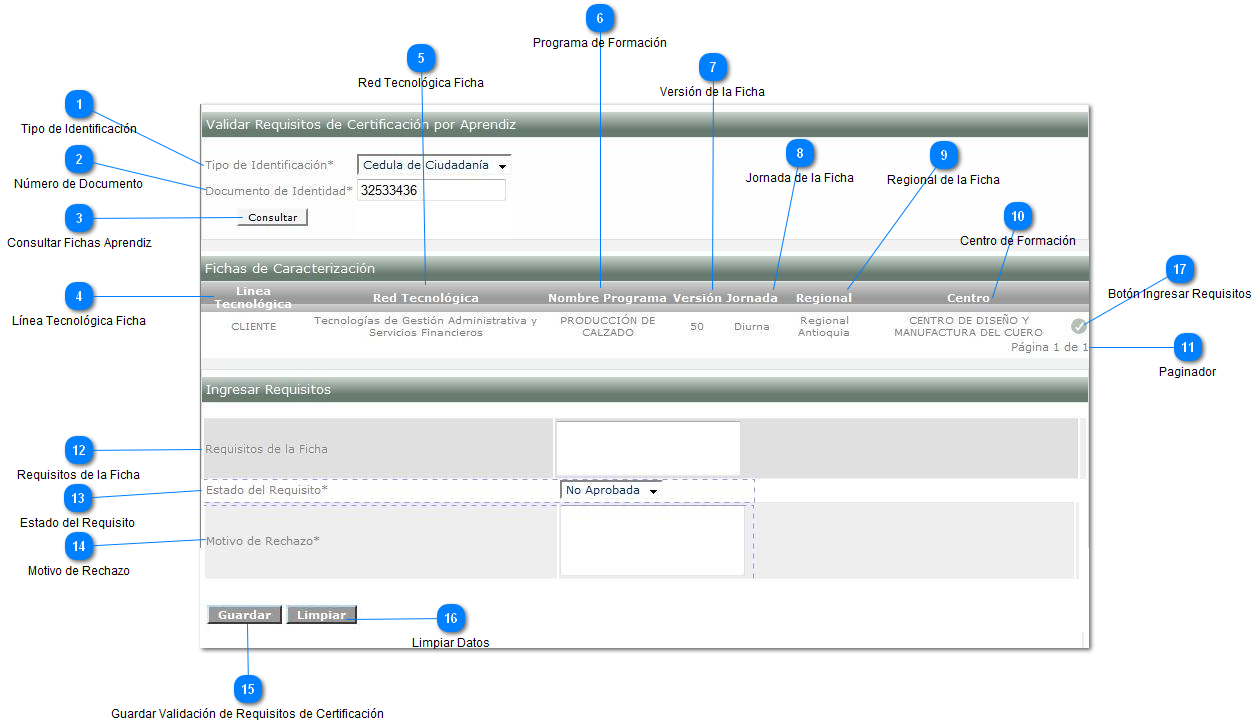Expand the Estado del Requisito dropdown
Screen dimensions: 1257x724
(612, 491)
